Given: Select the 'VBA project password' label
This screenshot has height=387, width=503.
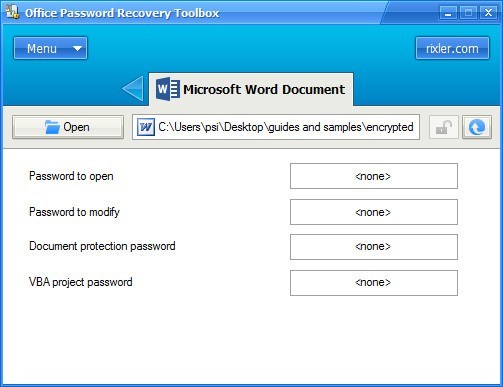Looking at the screenshot, I should click(x=81, y=282).
